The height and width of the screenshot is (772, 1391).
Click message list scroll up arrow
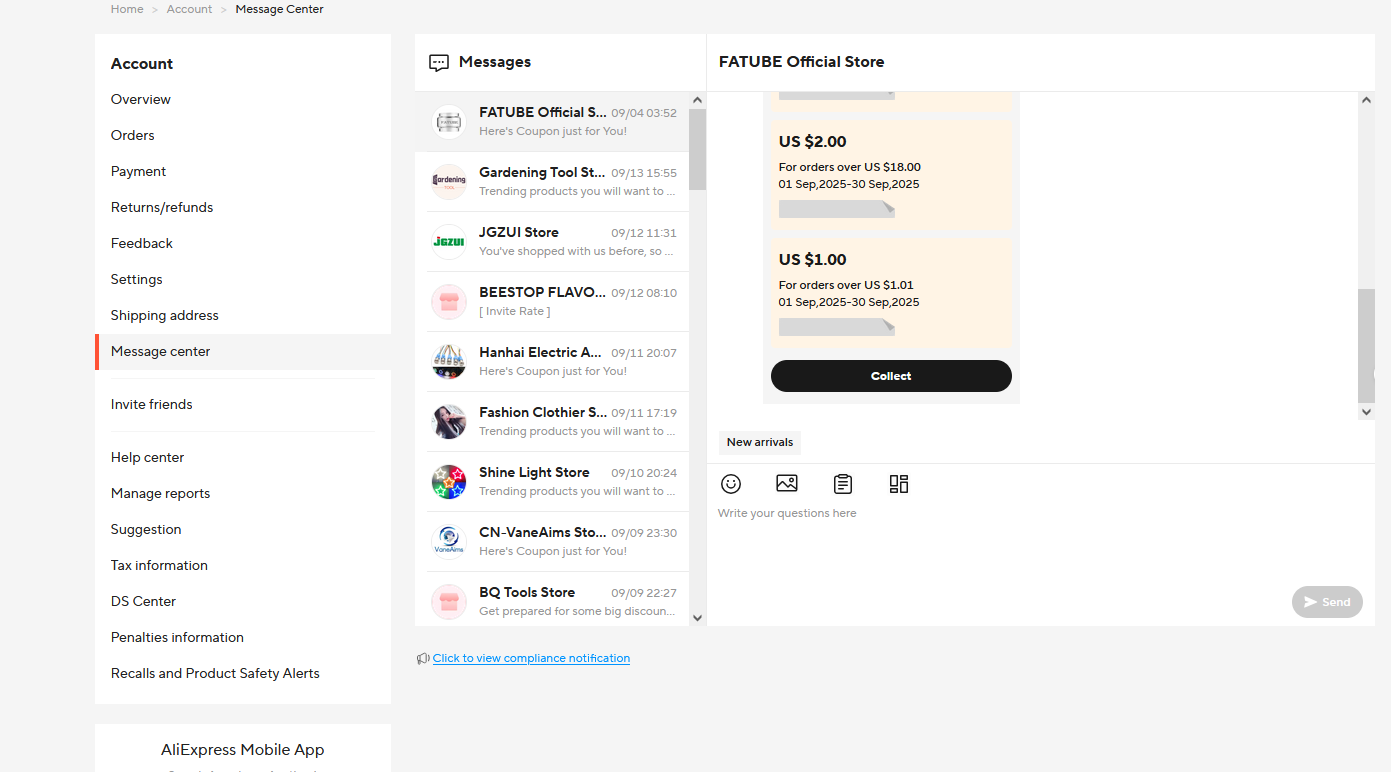(x=698, y=100)
